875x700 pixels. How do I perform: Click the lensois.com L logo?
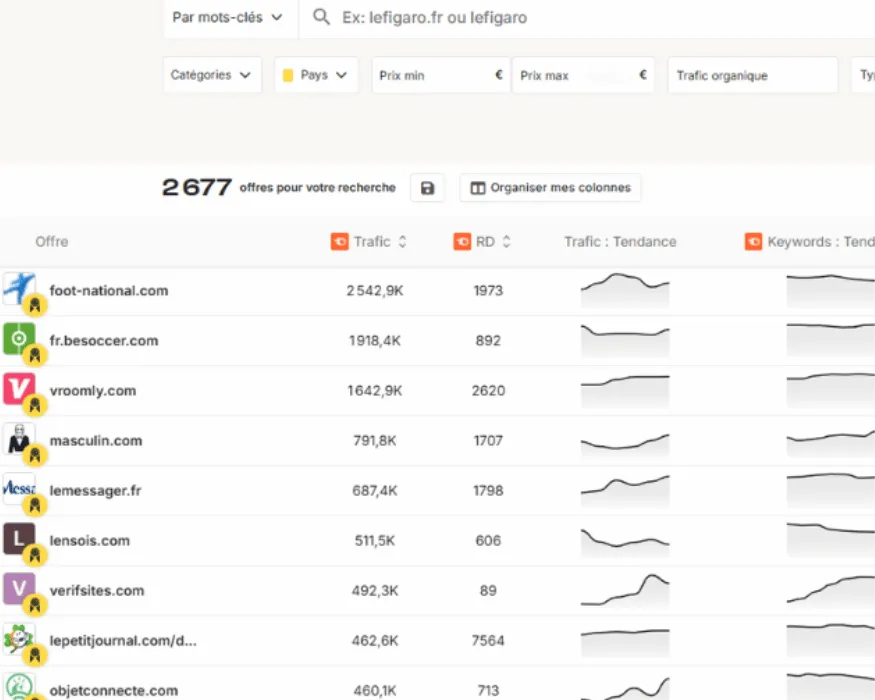(19, 538)
